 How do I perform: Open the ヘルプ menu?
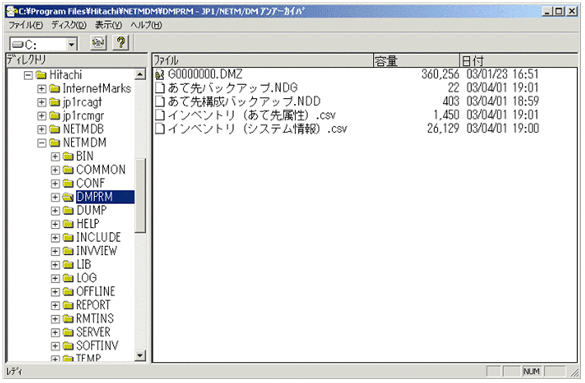point(146,25)
